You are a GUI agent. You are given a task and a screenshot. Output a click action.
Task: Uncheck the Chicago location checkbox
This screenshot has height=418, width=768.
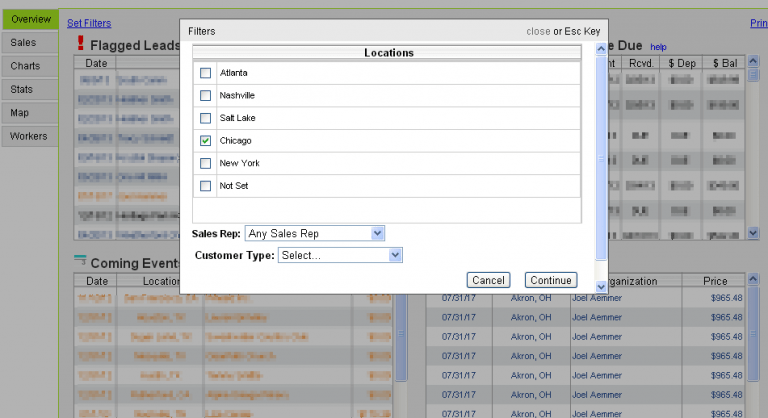coord(206,141)
